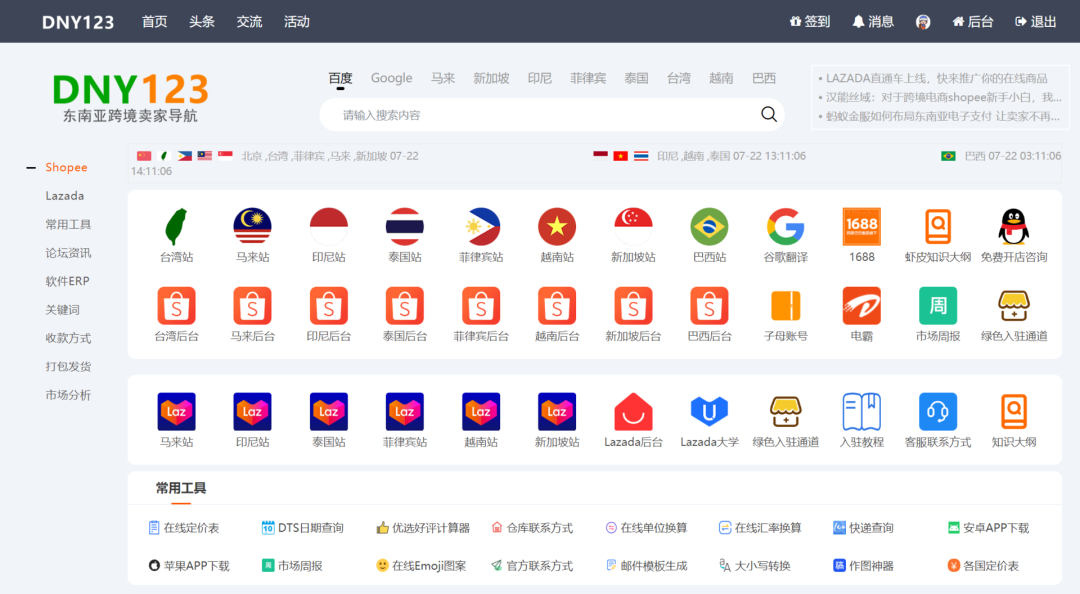
Task: Open the Lazada 马来站 Laz icon
Action: pos(176,411)
